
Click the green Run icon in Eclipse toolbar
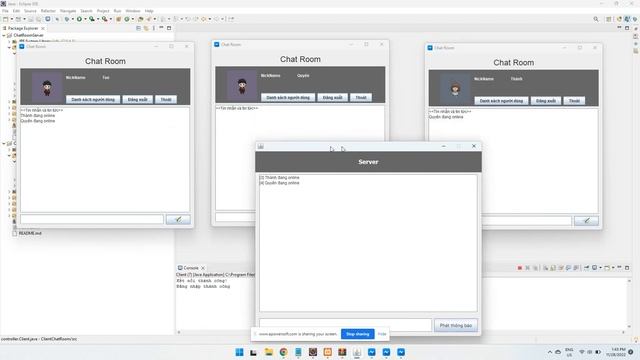[x=80, y=19]
